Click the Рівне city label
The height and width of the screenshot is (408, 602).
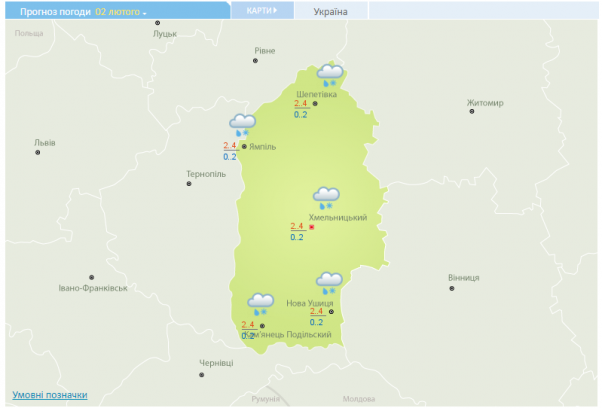[265, 50]
